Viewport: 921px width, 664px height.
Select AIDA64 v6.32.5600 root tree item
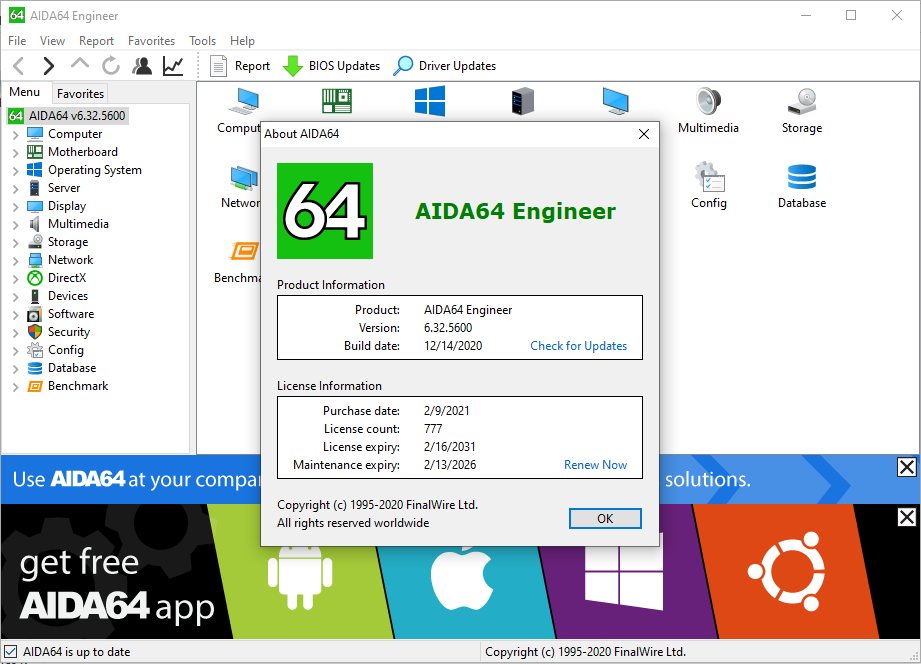click(x=77, y=116)
